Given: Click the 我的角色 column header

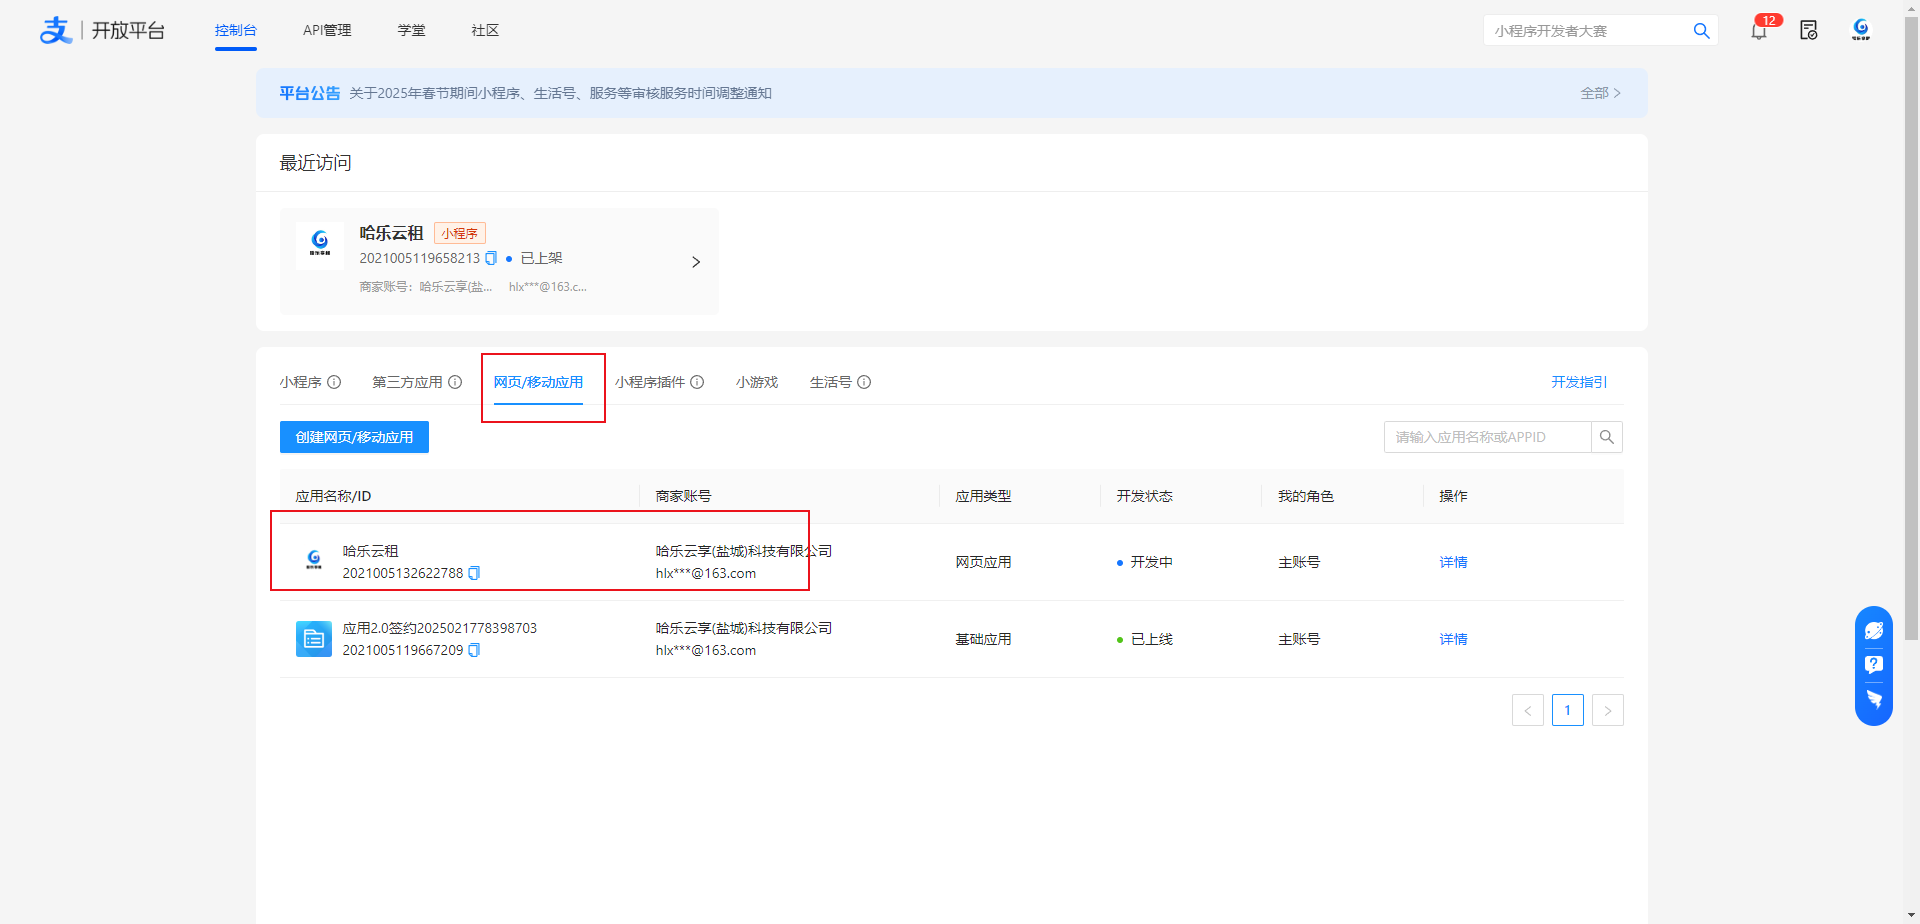Looking at the screenshot, I should pos(1306,496).
